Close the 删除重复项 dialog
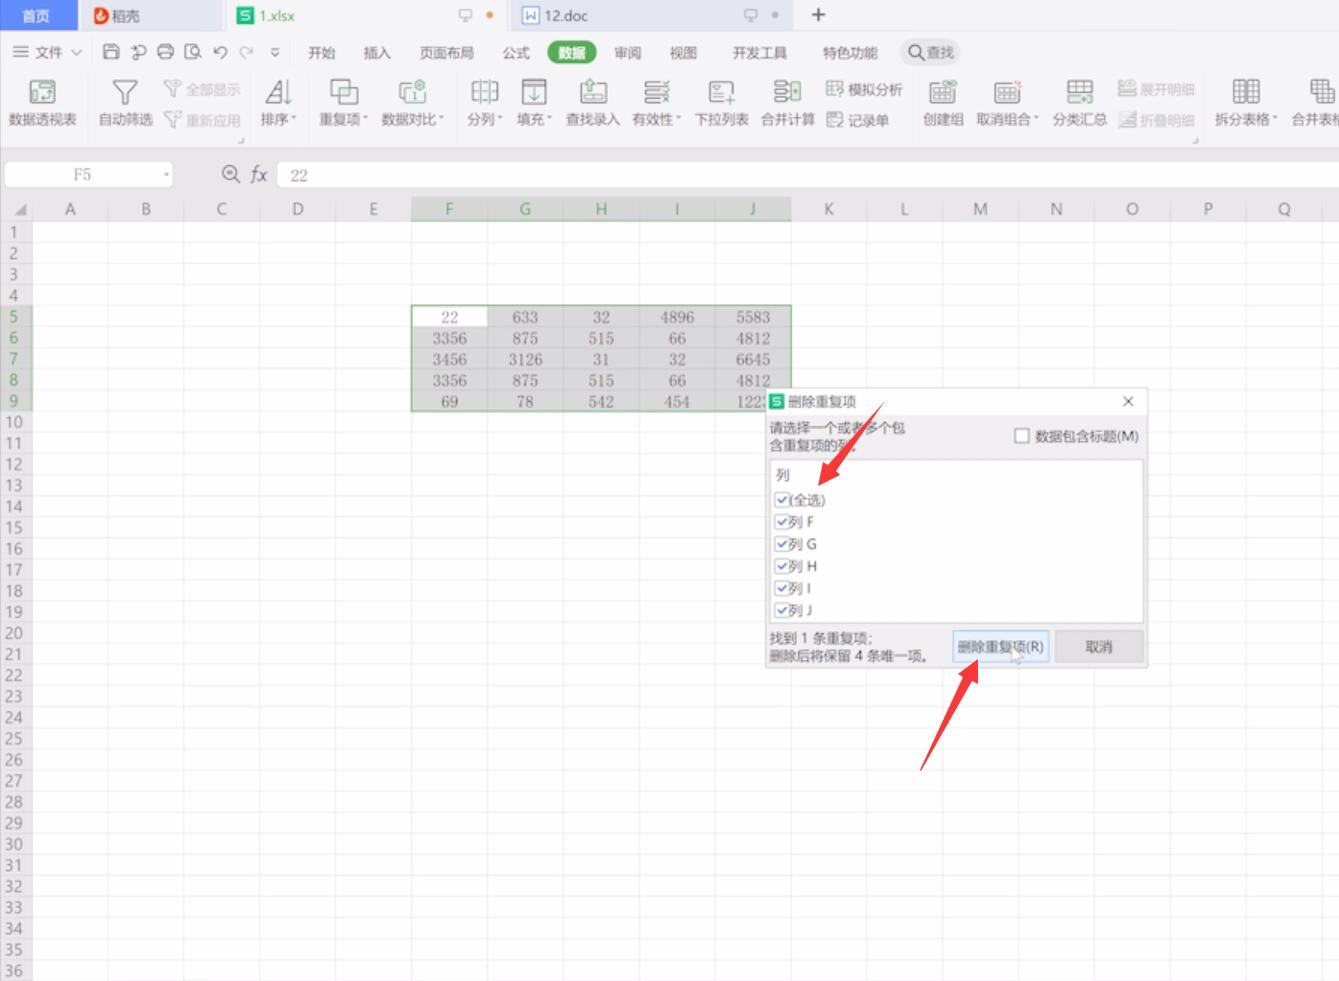The image size is (1339, 981). 1128,401
